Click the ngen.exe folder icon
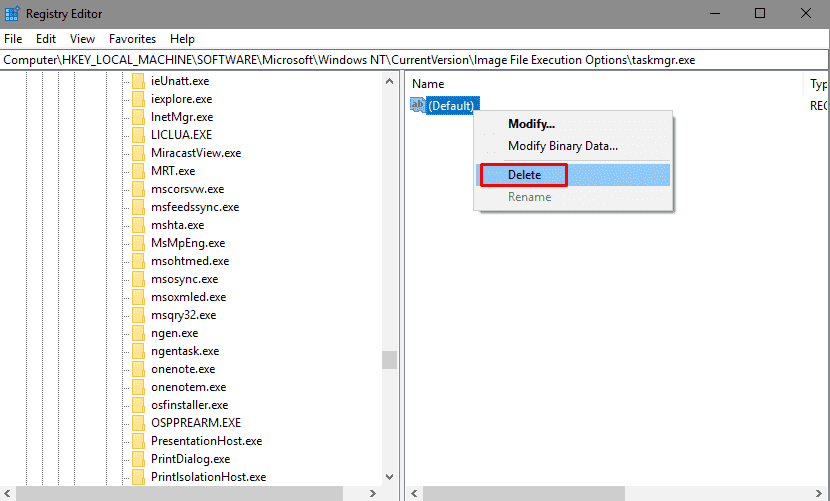The image size is (830, 501). point(138,333)
